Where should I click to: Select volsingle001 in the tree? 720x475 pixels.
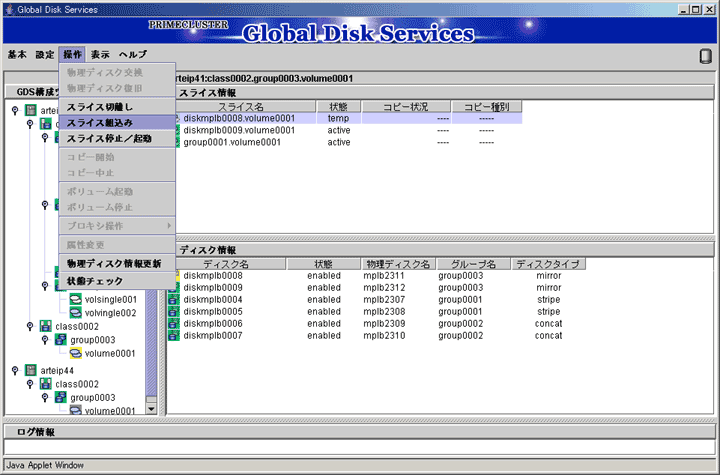pyautogui.click(x=111, y=300)
